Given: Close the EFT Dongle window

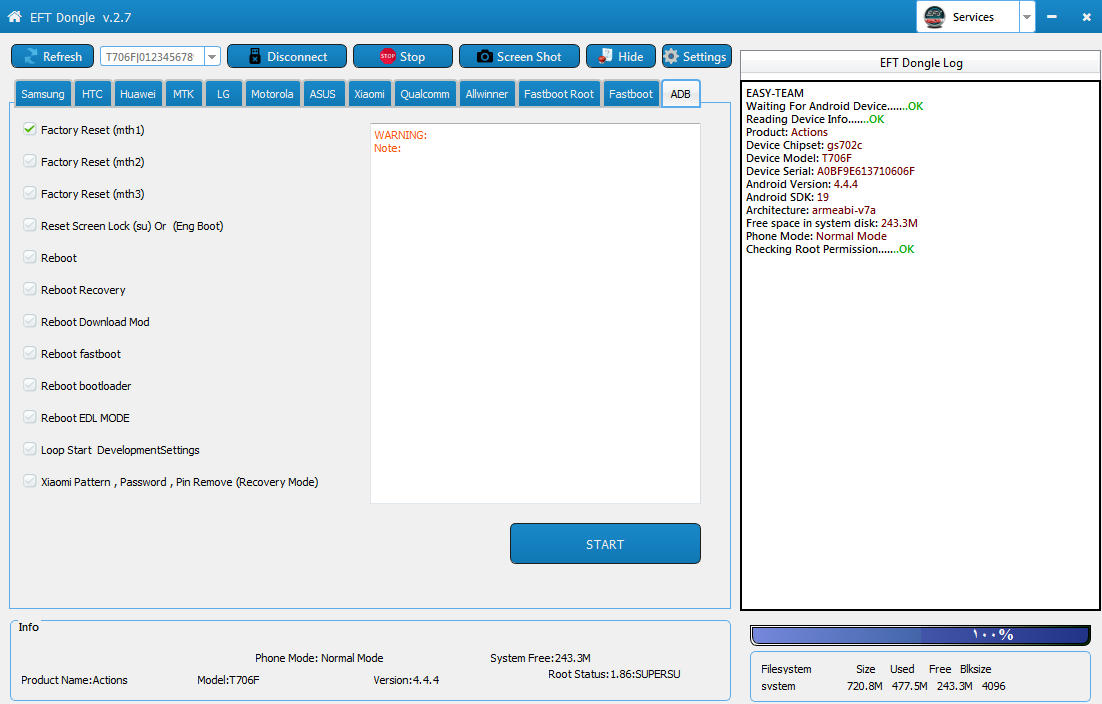Looking at the screenshot, I should click(1086, 16).
